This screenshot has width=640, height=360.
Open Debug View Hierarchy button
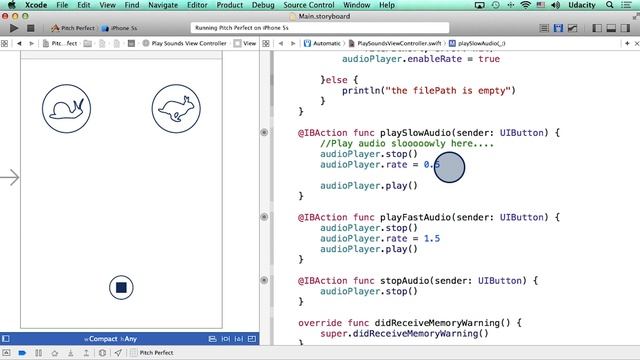(x=102, y=353)
